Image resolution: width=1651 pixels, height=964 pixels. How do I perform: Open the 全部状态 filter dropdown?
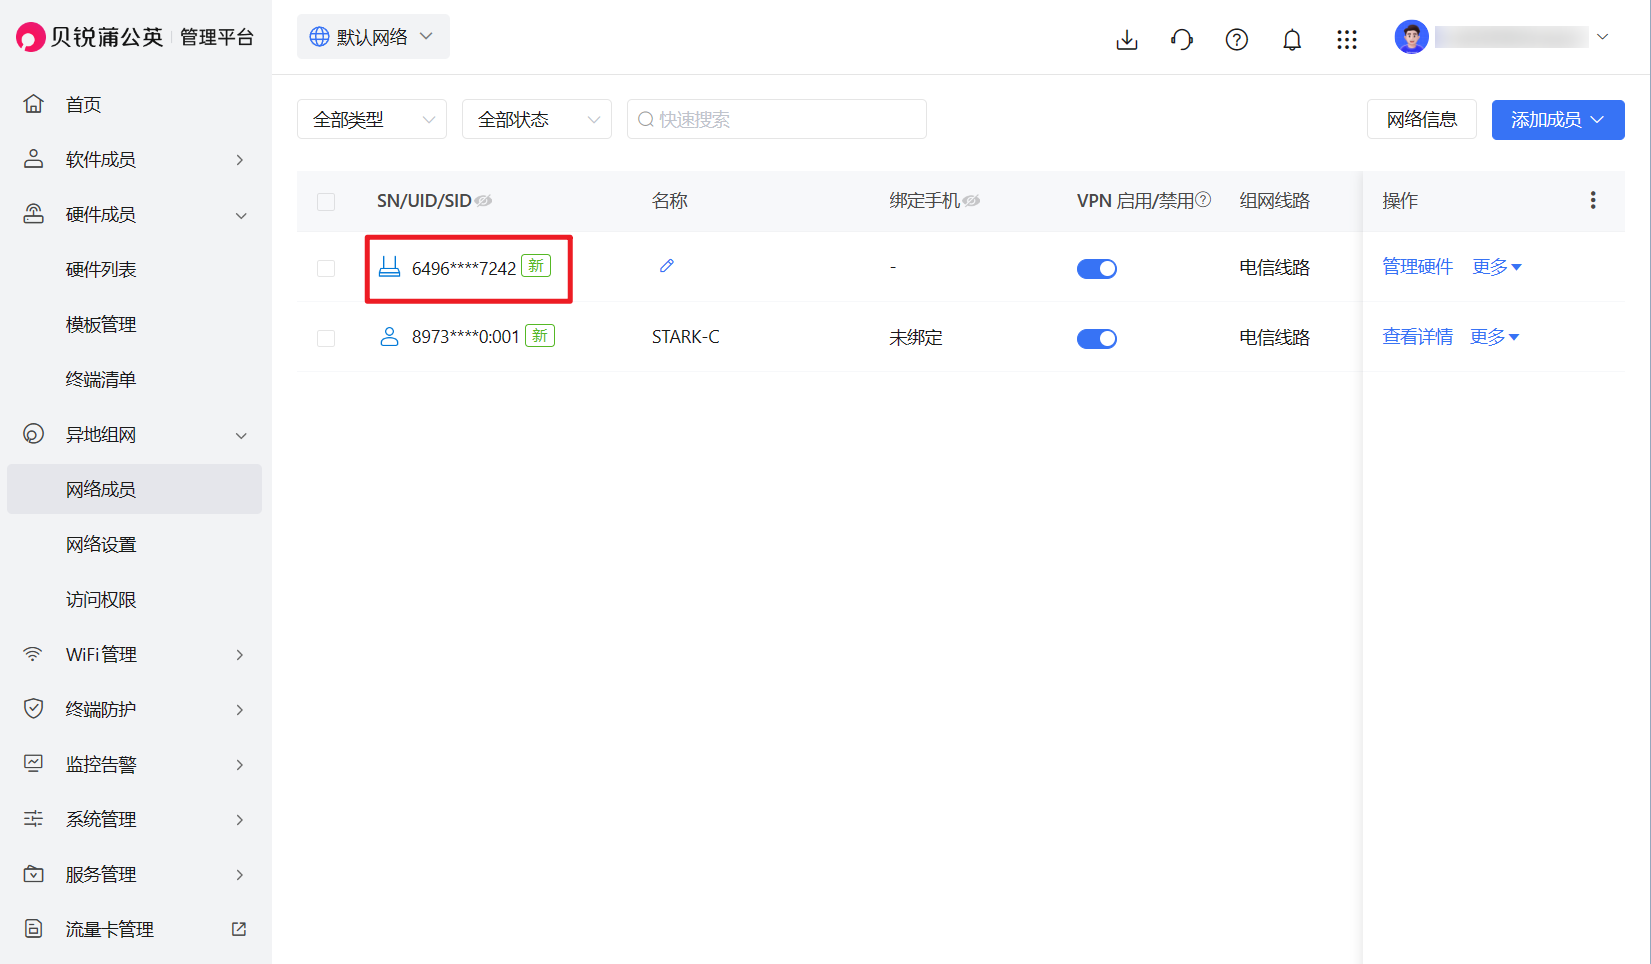[537, 119]
